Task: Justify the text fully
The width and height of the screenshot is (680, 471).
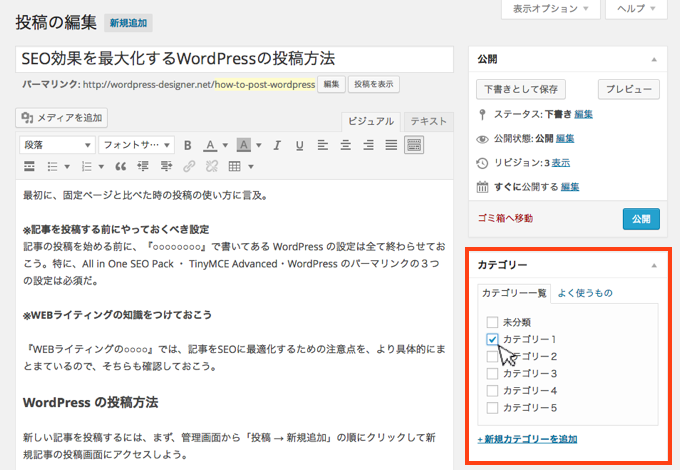Action: click(391, 145)
